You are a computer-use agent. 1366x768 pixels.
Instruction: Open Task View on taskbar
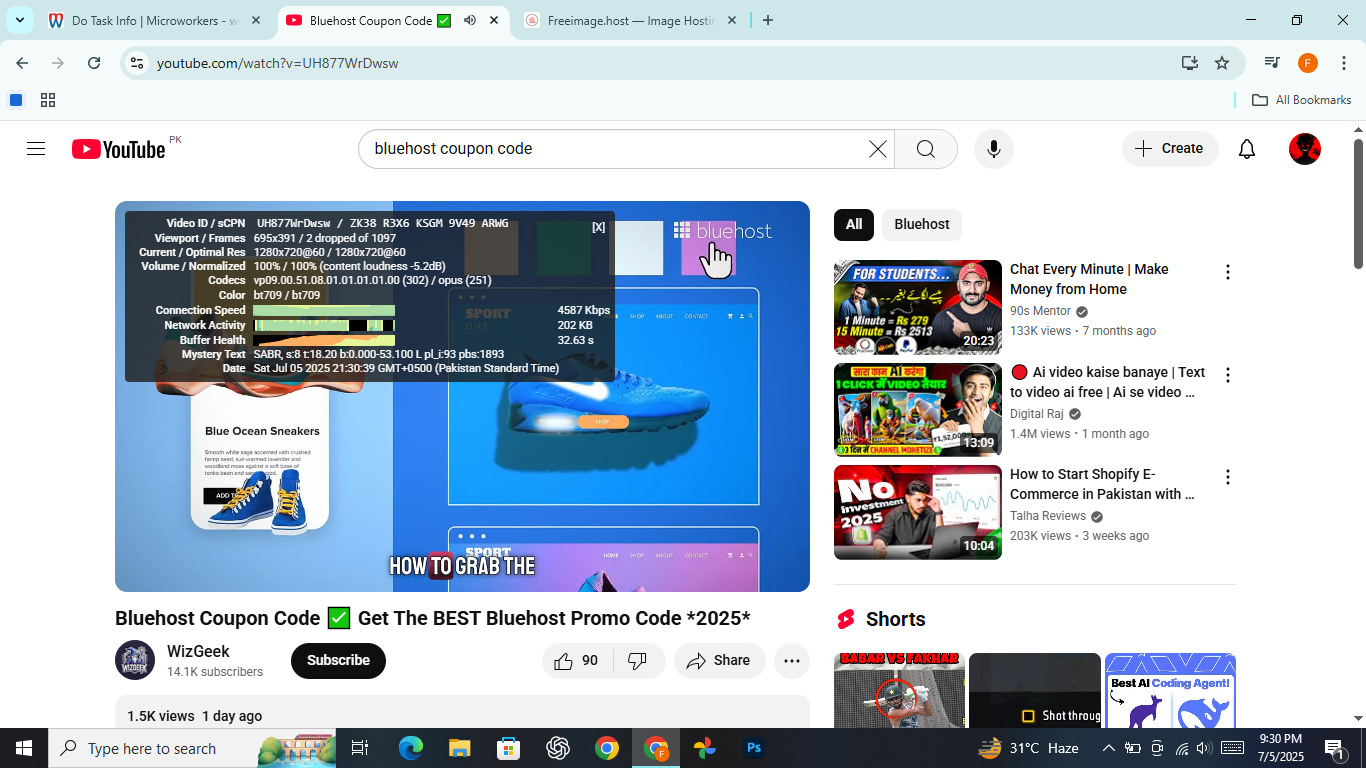pos(360,748)
